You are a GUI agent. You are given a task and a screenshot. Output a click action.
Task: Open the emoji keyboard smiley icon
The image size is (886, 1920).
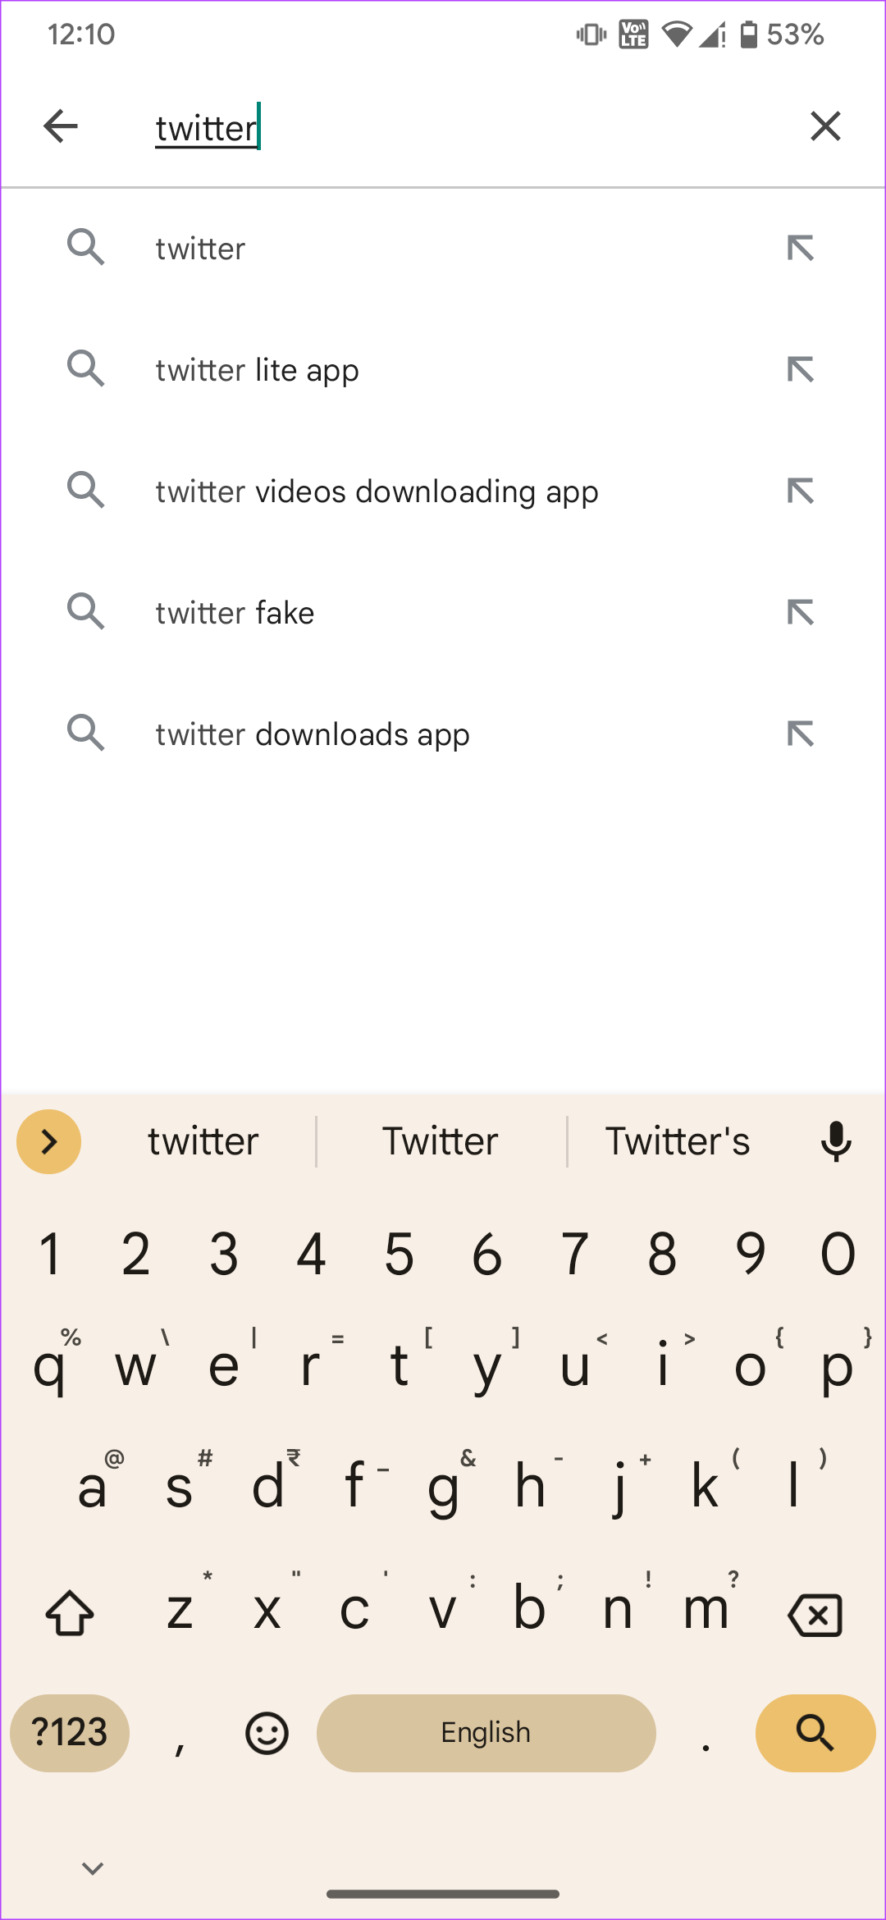[267, 1733]
